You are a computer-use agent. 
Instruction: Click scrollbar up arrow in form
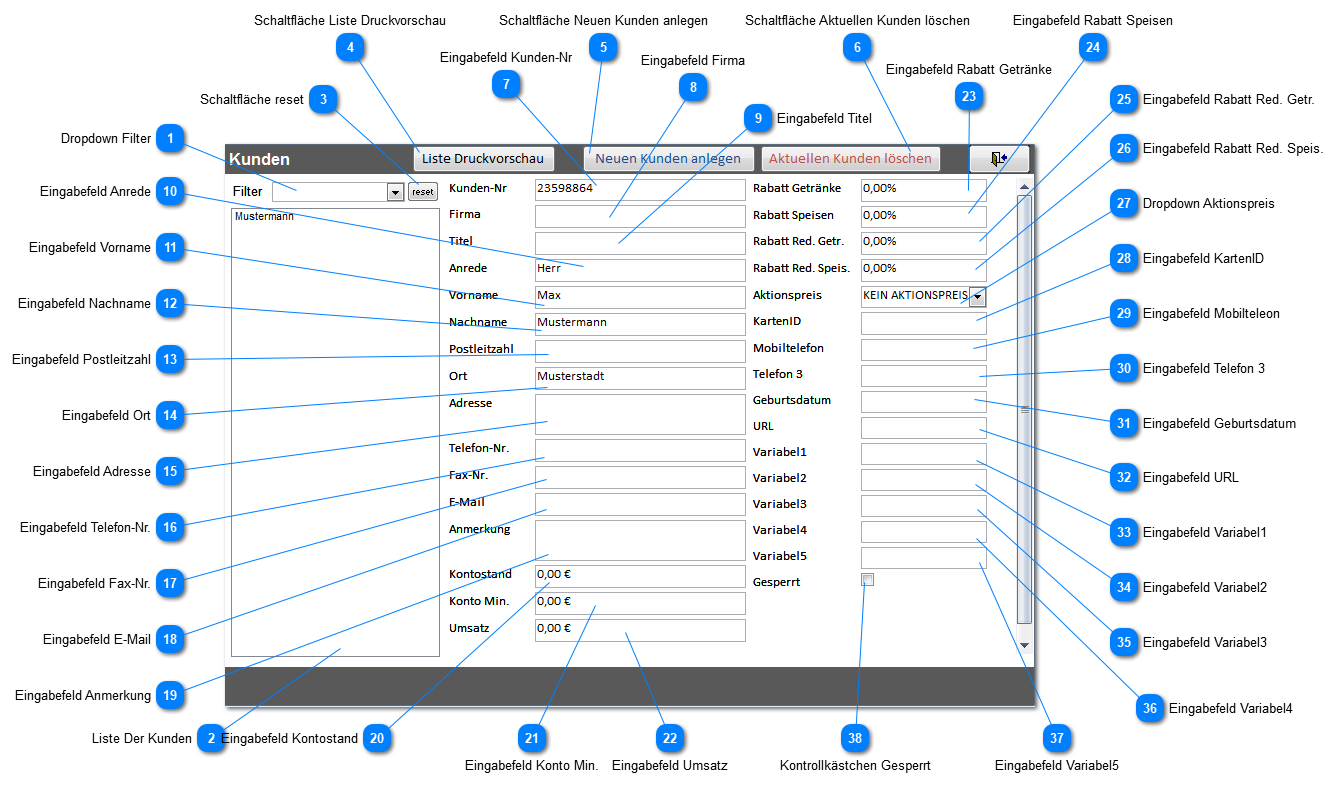(x=1023, y=187)
